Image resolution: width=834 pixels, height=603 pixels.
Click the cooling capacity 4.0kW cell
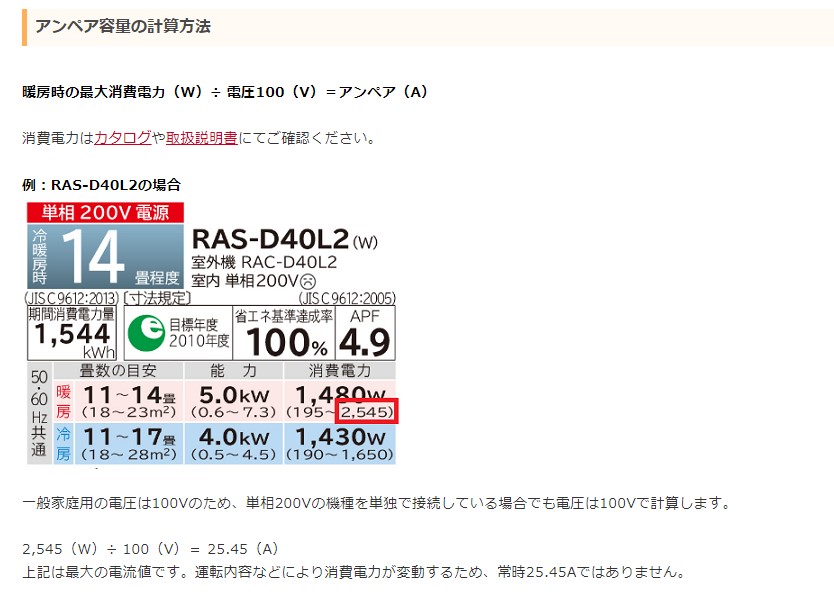233,443
